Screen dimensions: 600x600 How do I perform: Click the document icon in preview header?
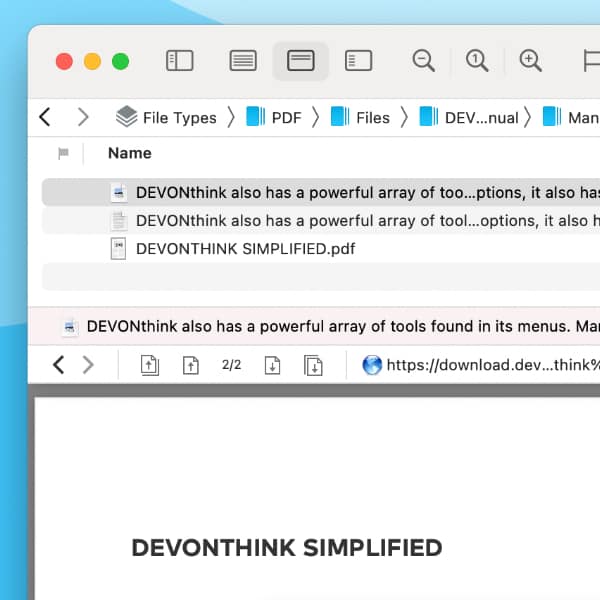pos(70,327)
